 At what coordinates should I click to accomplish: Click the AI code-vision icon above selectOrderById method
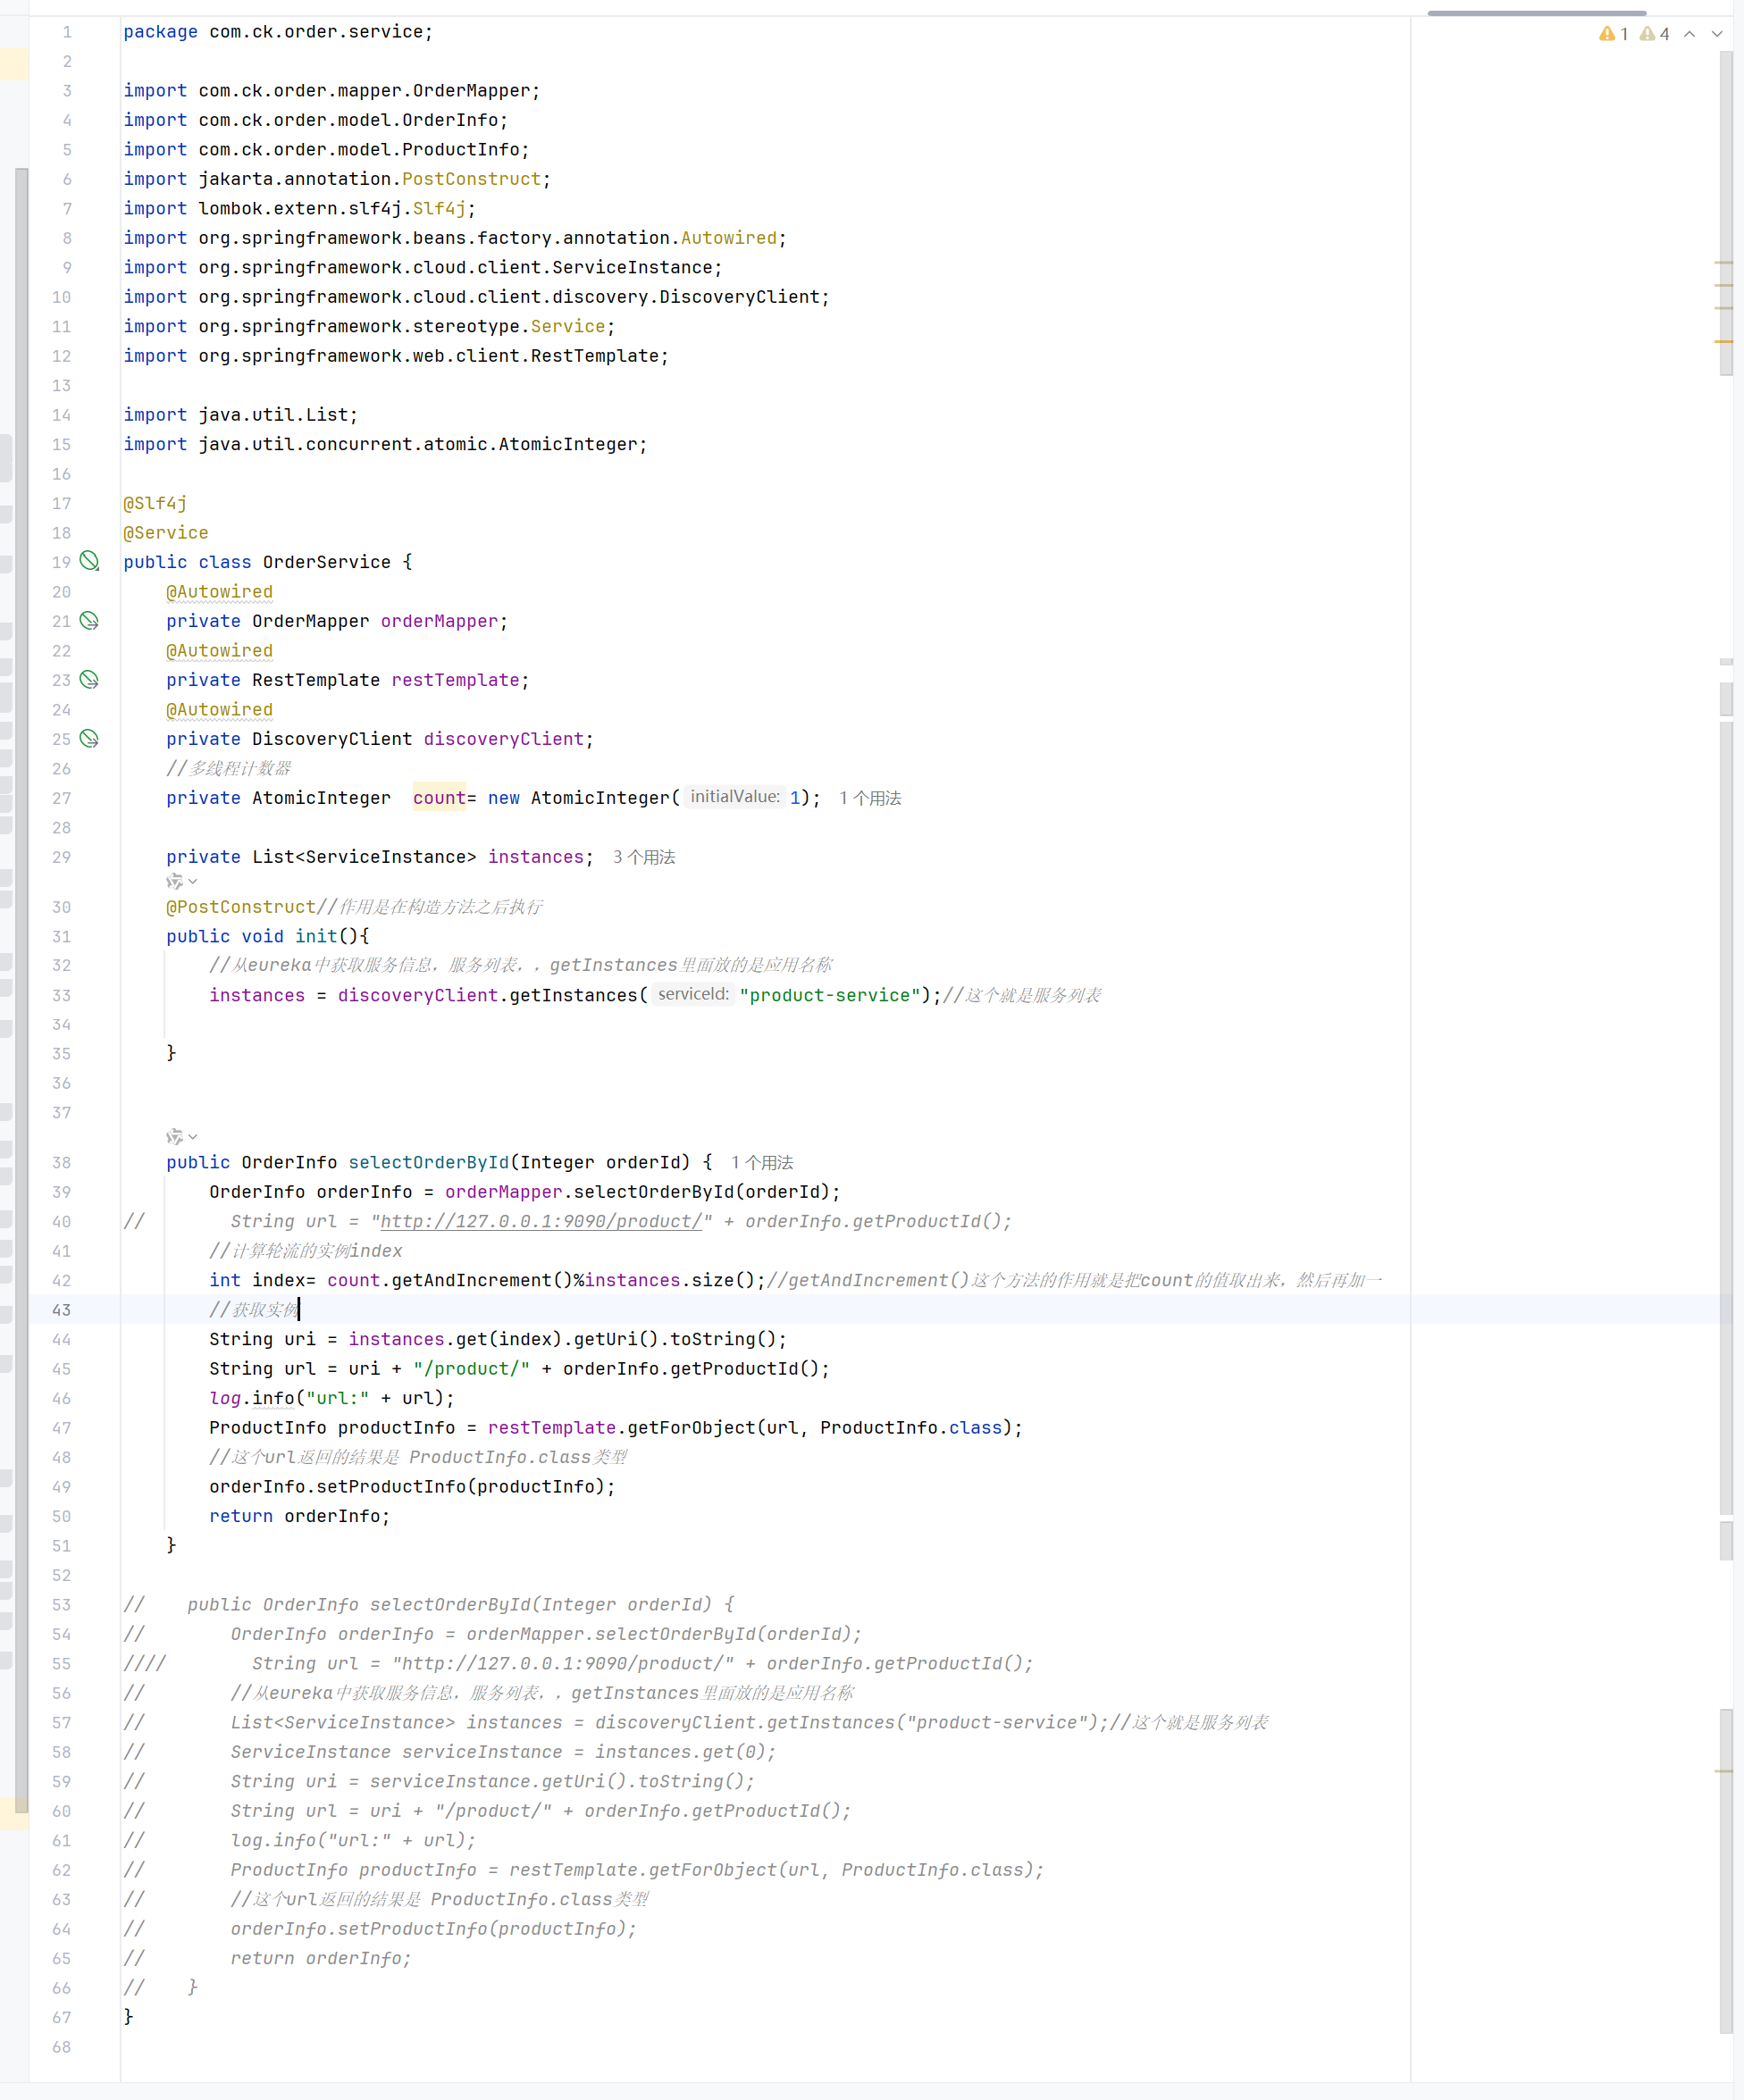[x=174, y=1137]
